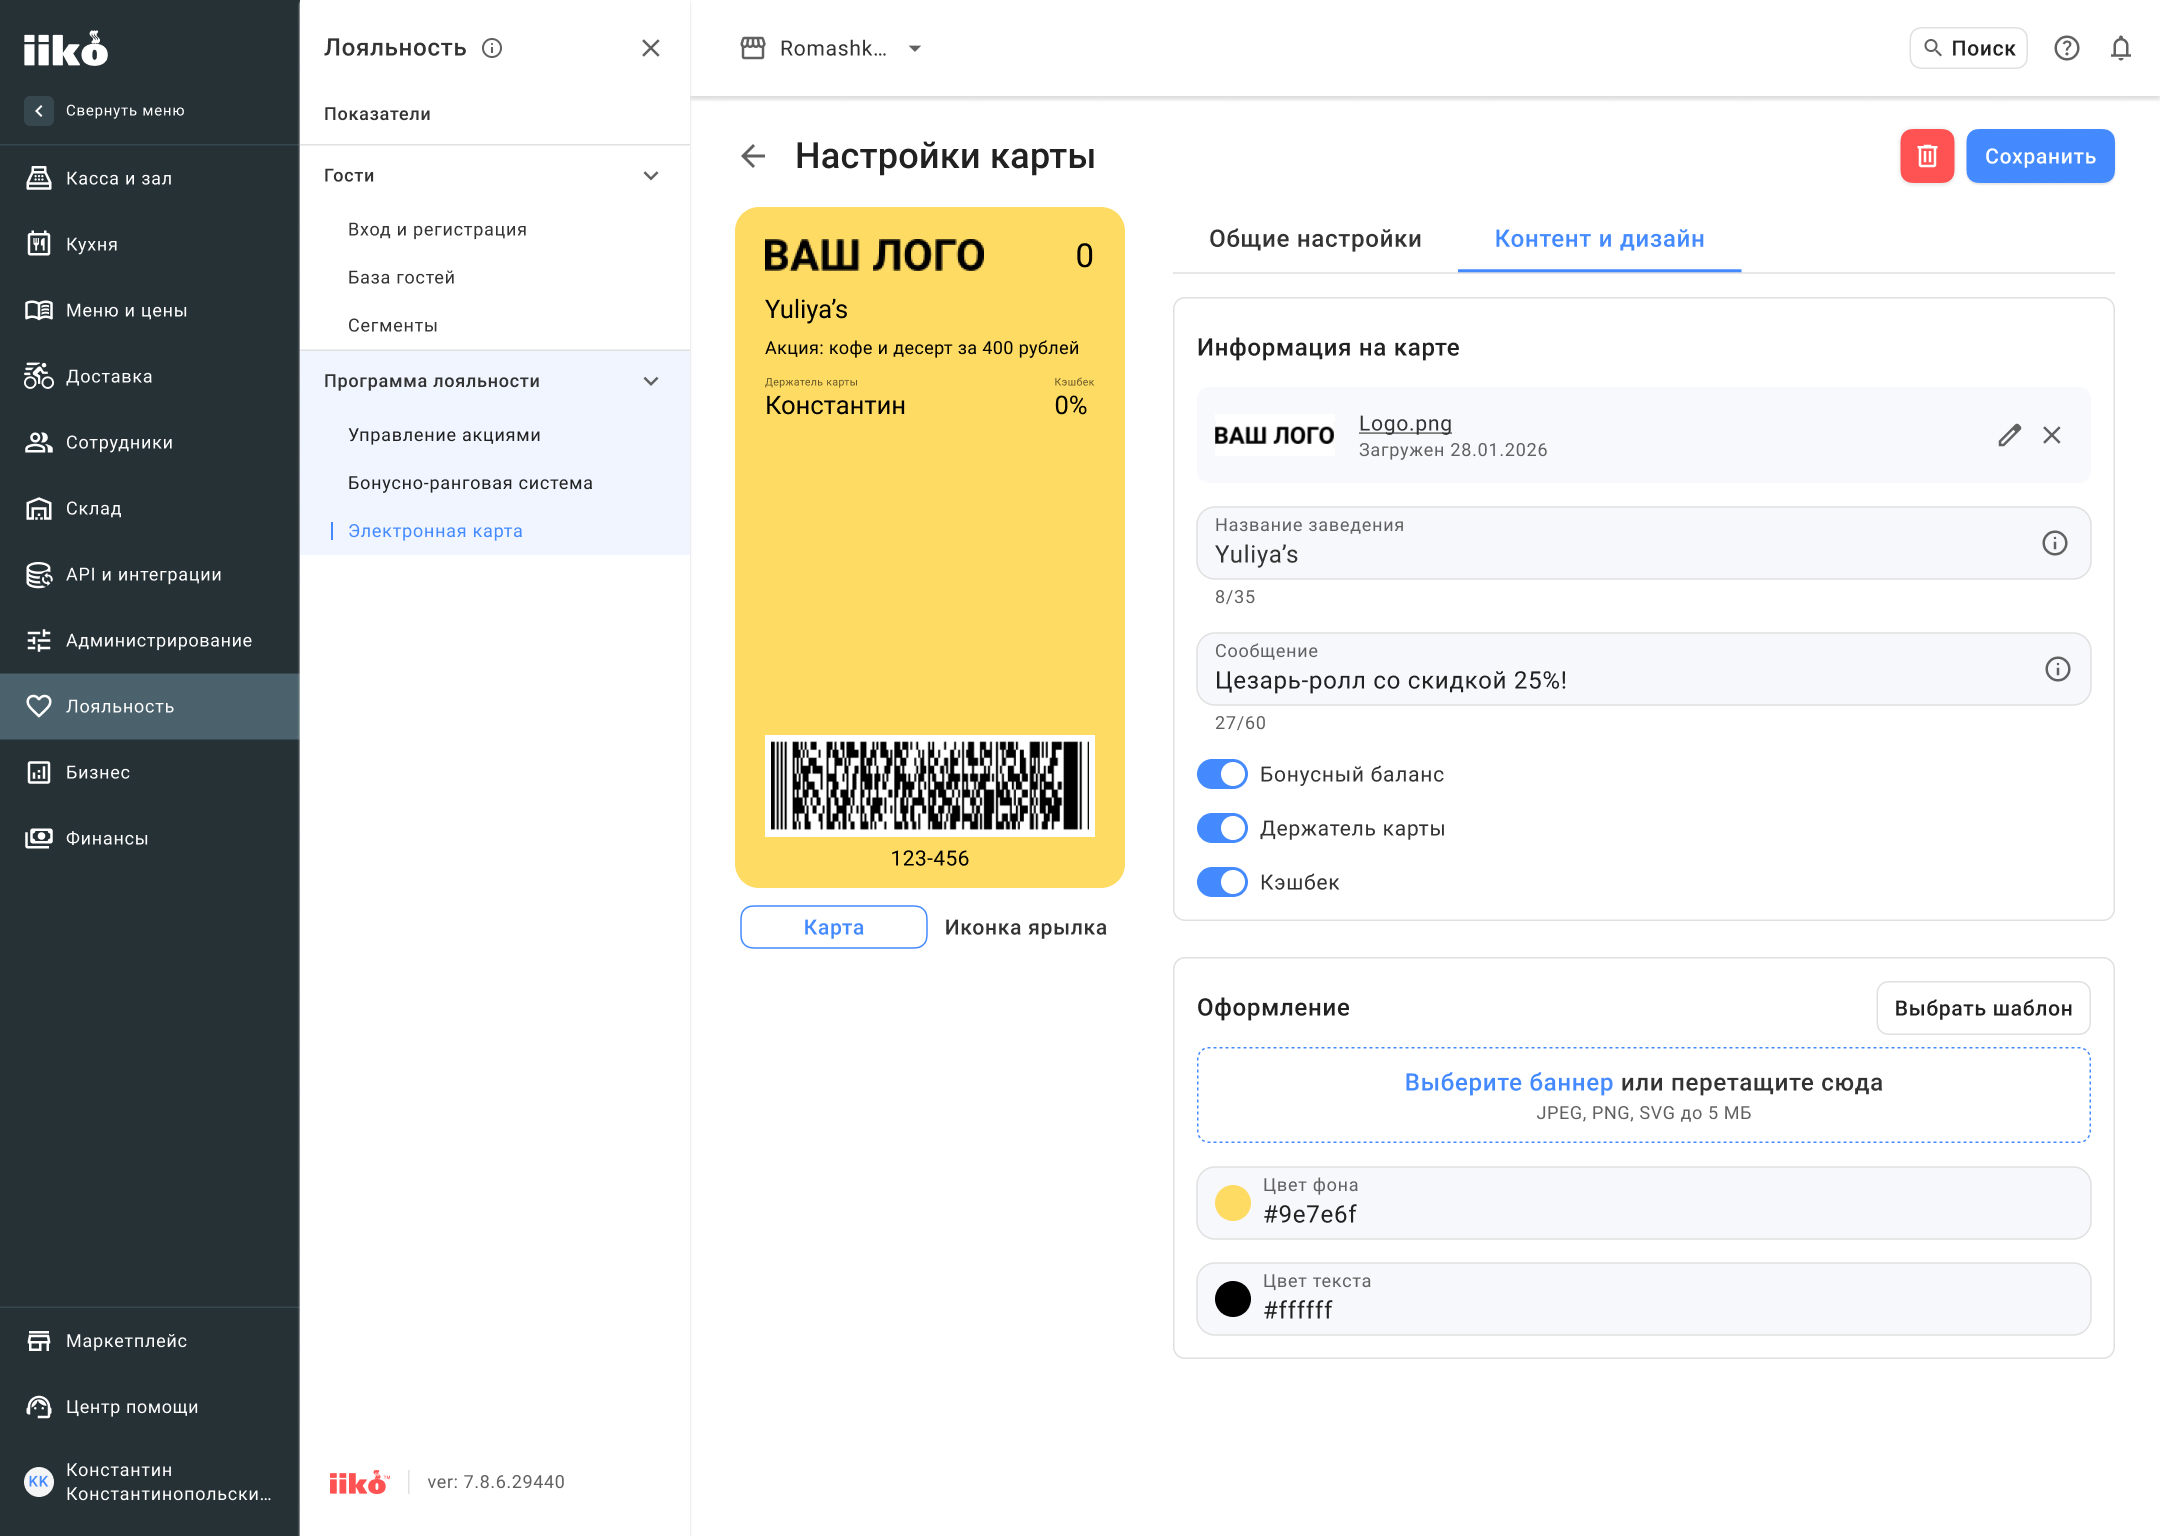Open Касса и зал in sidebar

[150, 178]
